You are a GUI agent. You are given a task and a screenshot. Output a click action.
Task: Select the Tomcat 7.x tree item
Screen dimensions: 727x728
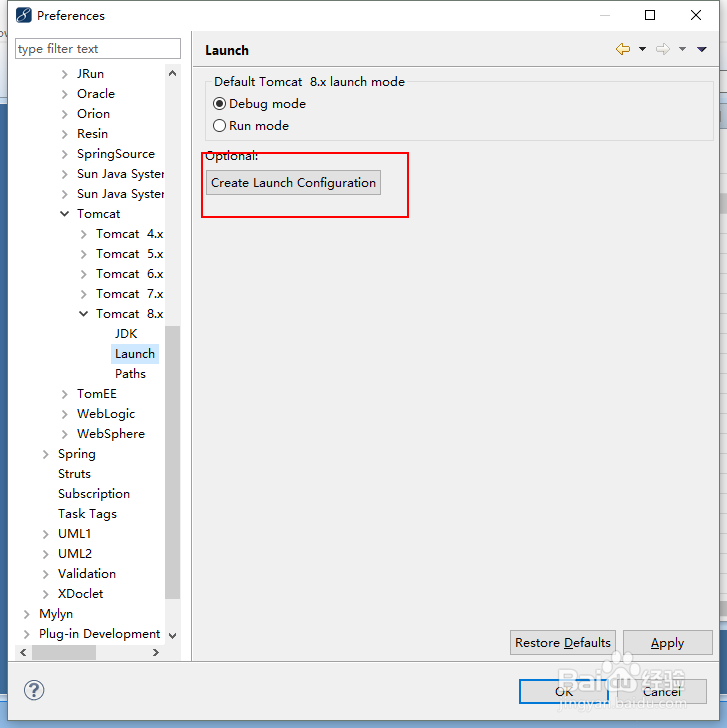click(130, 294)
